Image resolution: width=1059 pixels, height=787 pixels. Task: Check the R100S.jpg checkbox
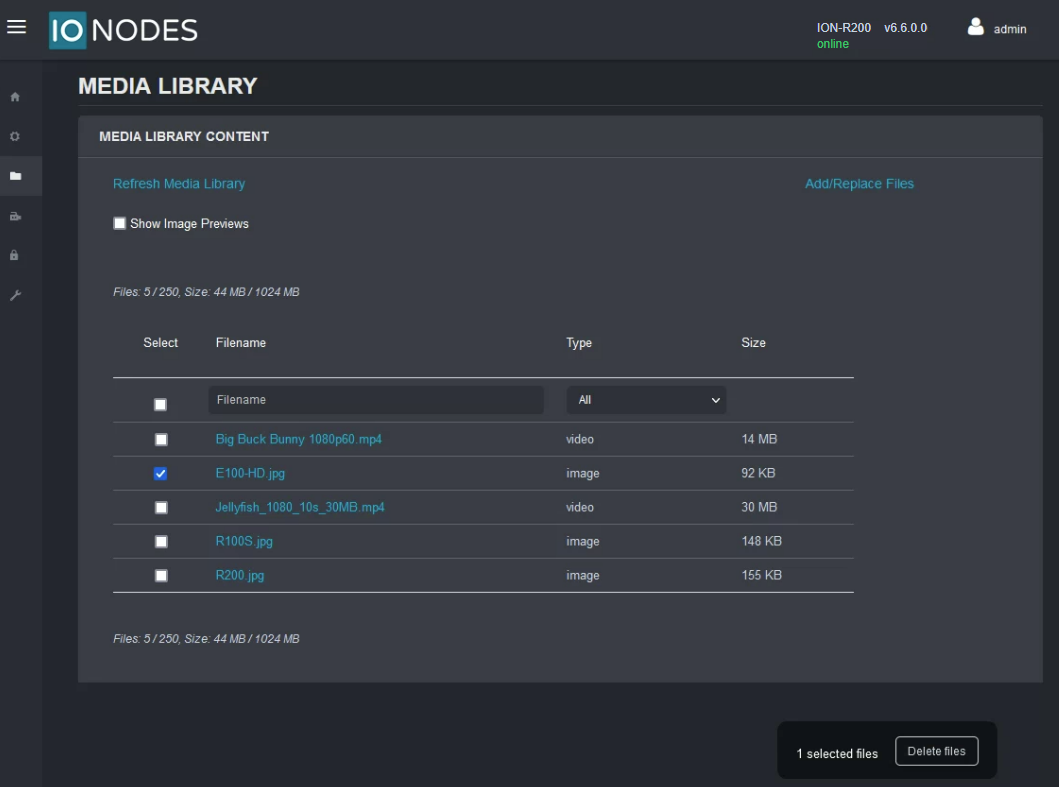(x=161, y=542)
